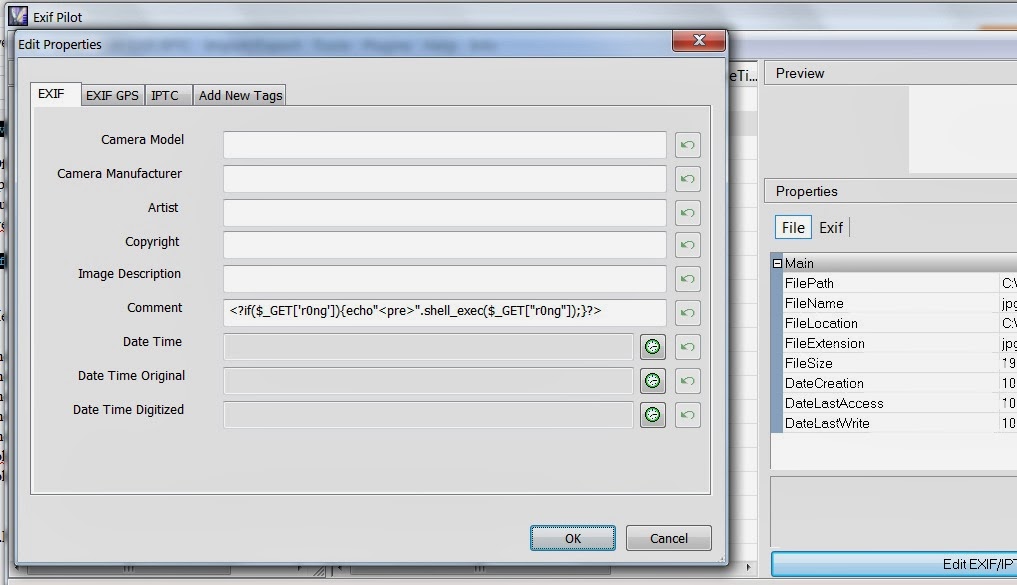Revert the Date Time field value

pyautogui.click(x=688, y=347)
